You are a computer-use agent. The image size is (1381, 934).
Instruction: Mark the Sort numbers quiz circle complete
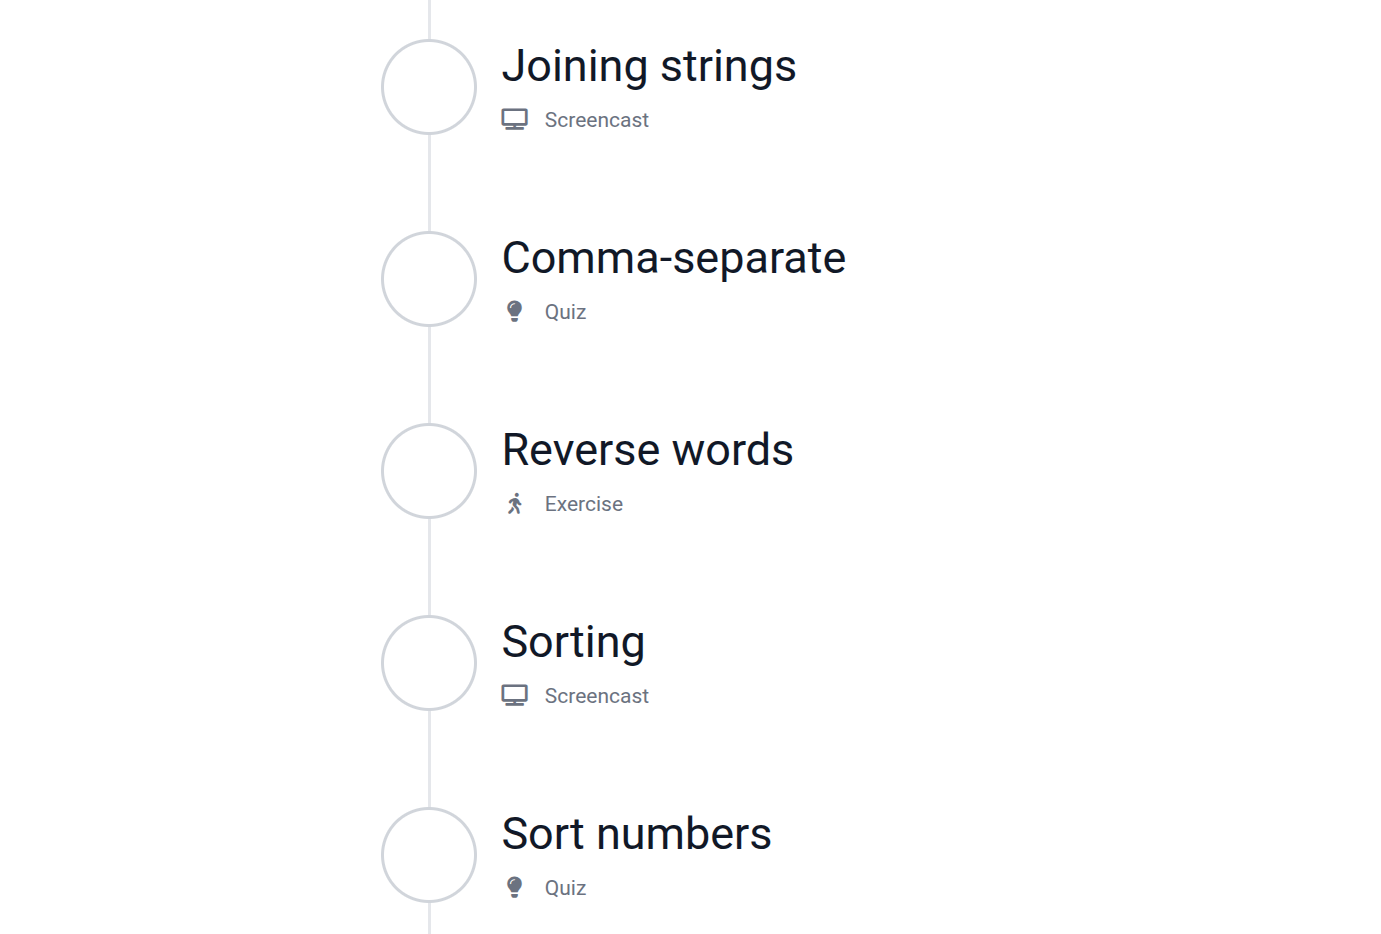[428, 855]
